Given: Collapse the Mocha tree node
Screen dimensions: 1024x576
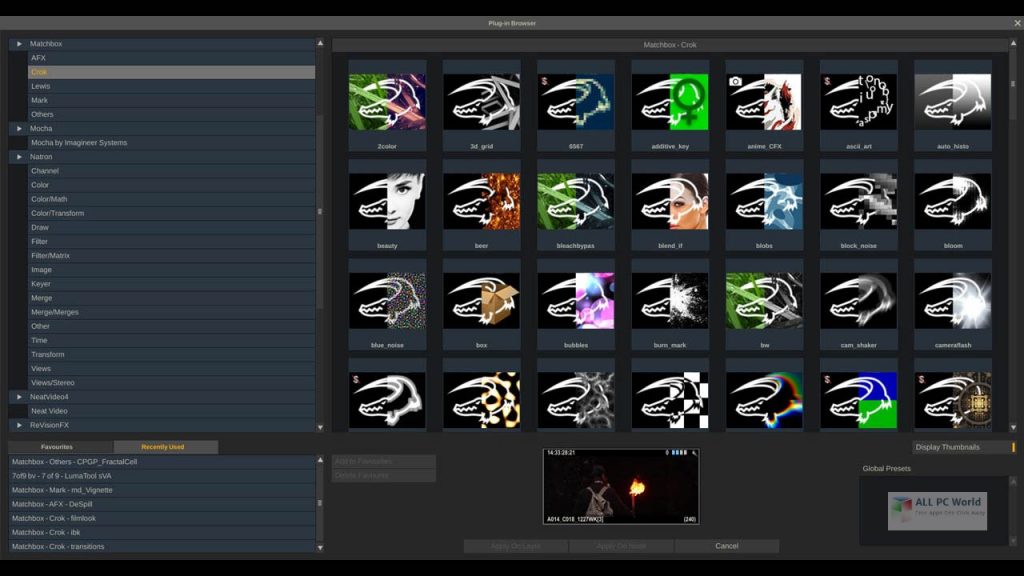Looking at the screenshot, I should coord(19,129).
